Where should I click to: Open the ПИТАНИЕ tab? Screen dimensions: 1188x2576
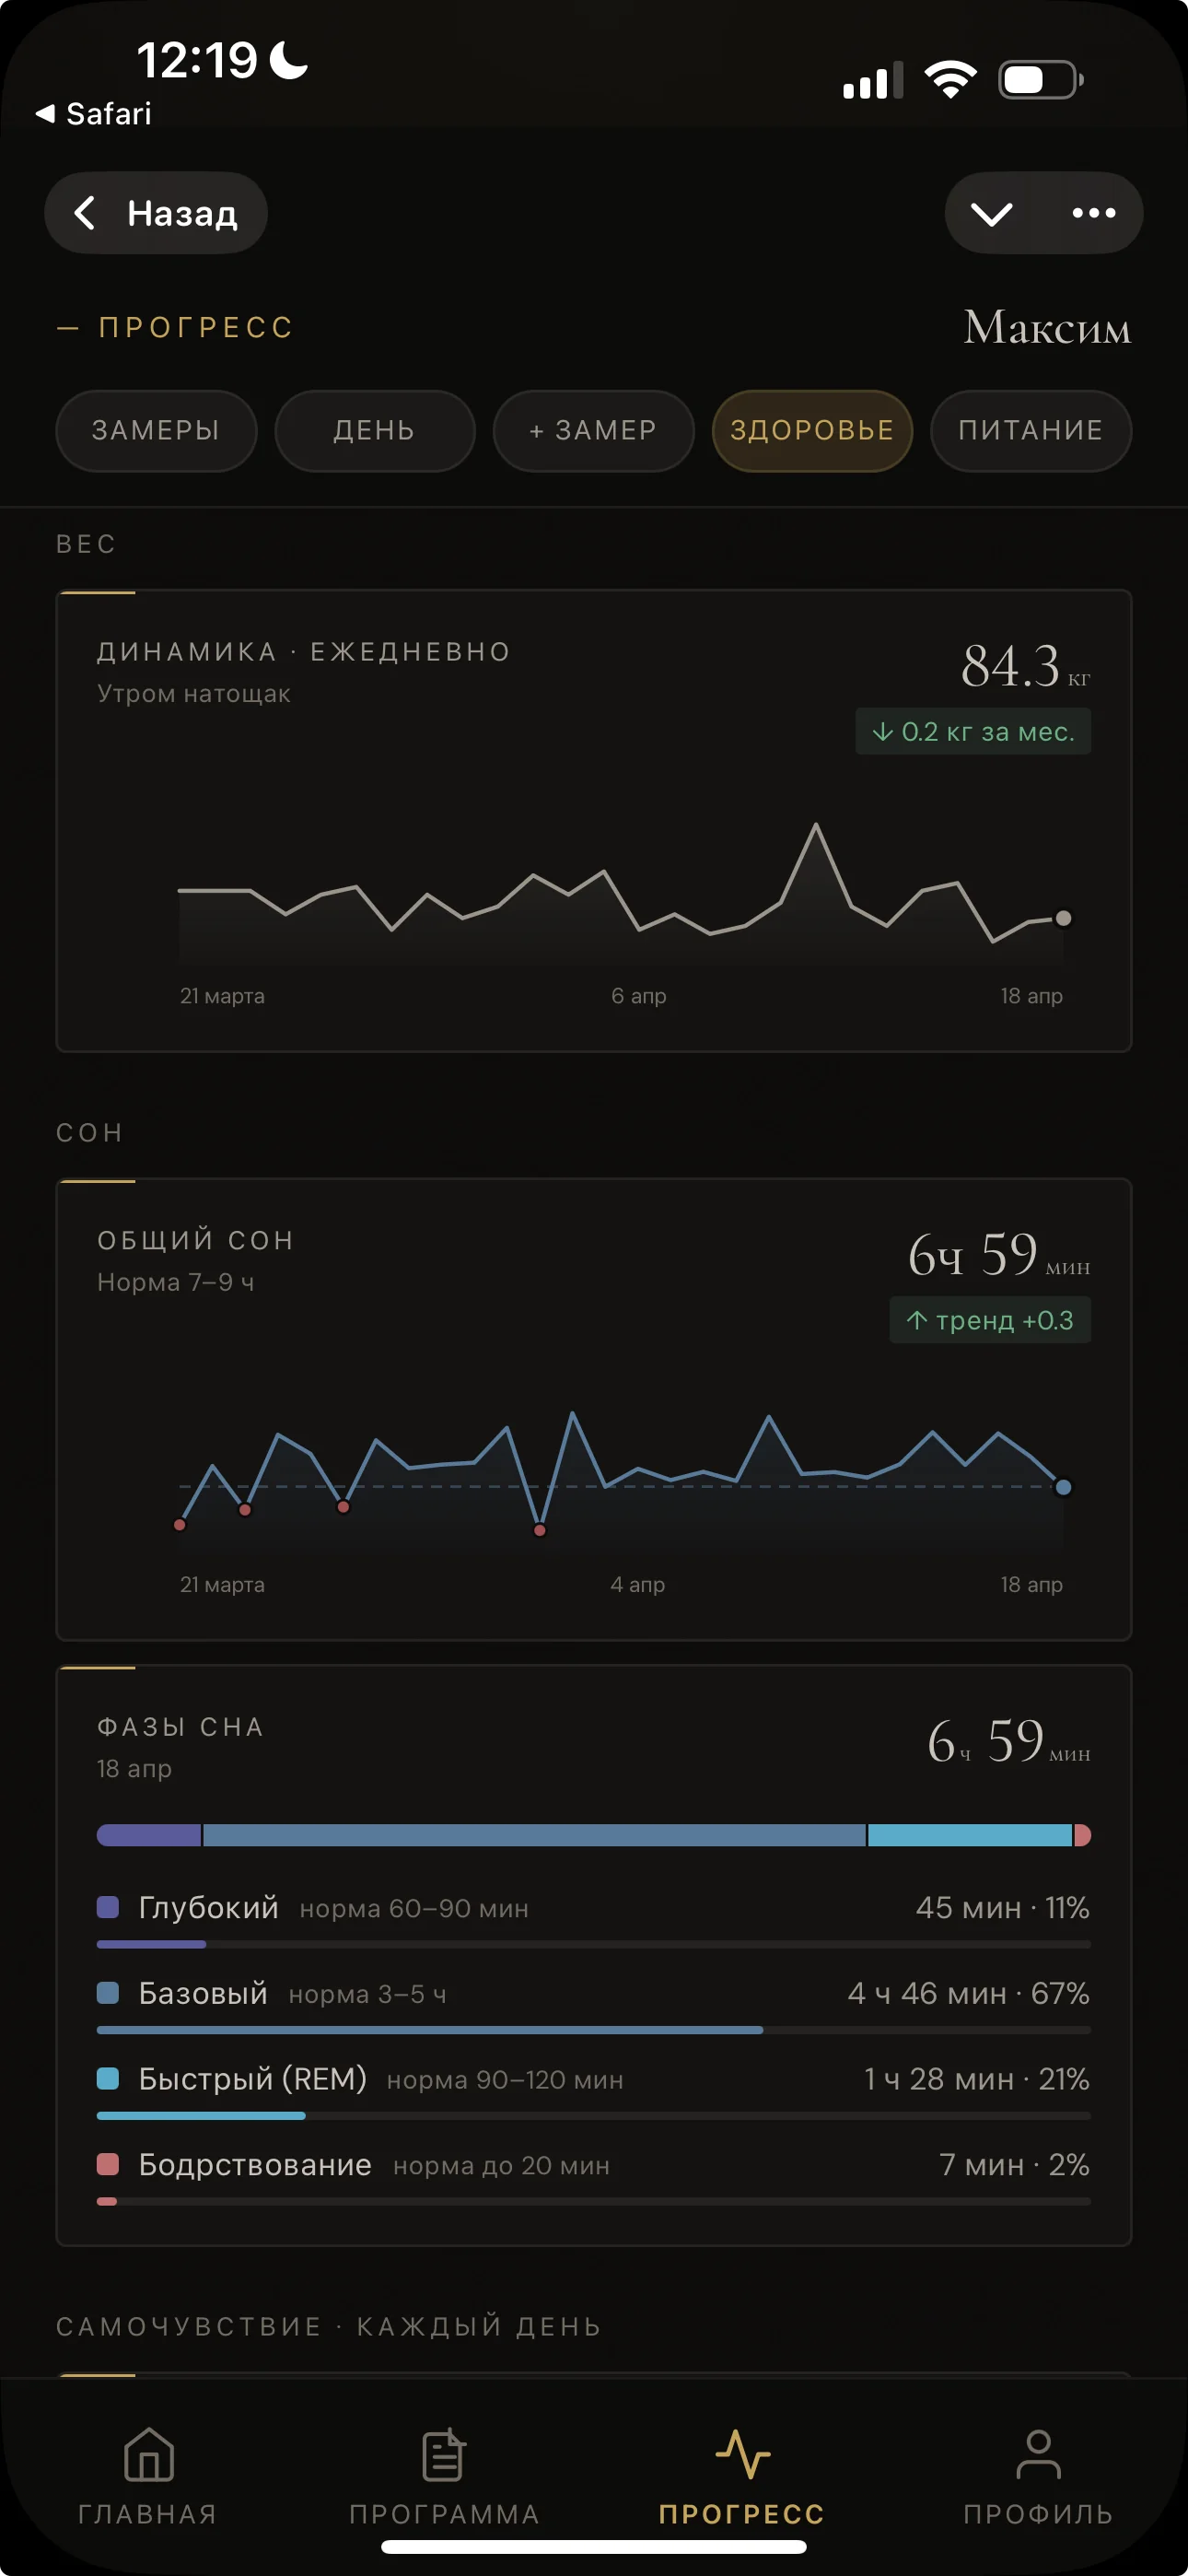point(1030,430)
